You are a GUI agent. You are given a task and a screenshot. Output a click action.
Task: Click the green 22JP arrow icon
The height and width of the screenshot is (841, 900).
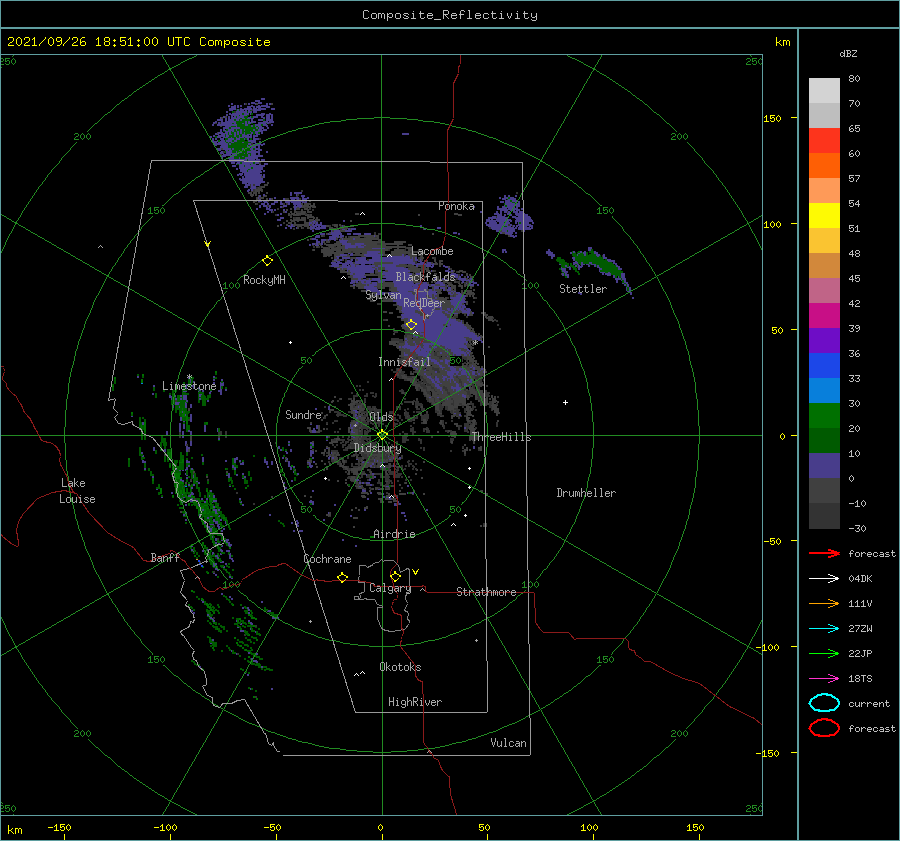click(x=824, y=653)
